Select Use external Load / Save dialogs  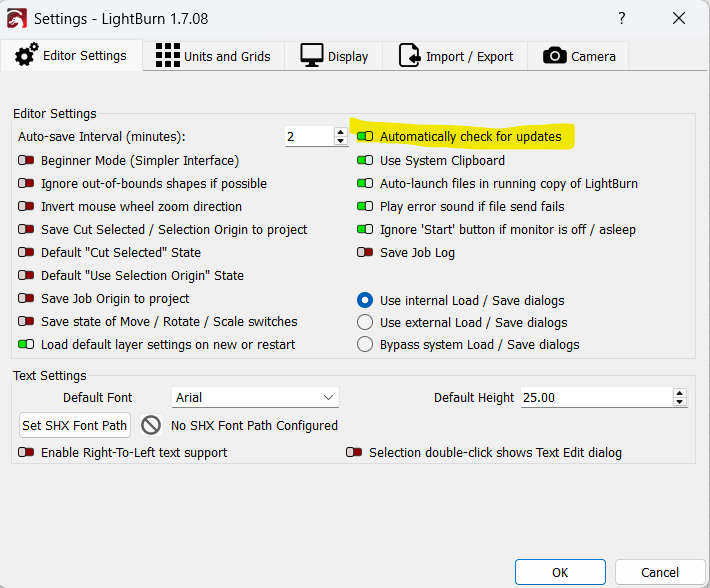pyautogui.click(x=365, y=322)
